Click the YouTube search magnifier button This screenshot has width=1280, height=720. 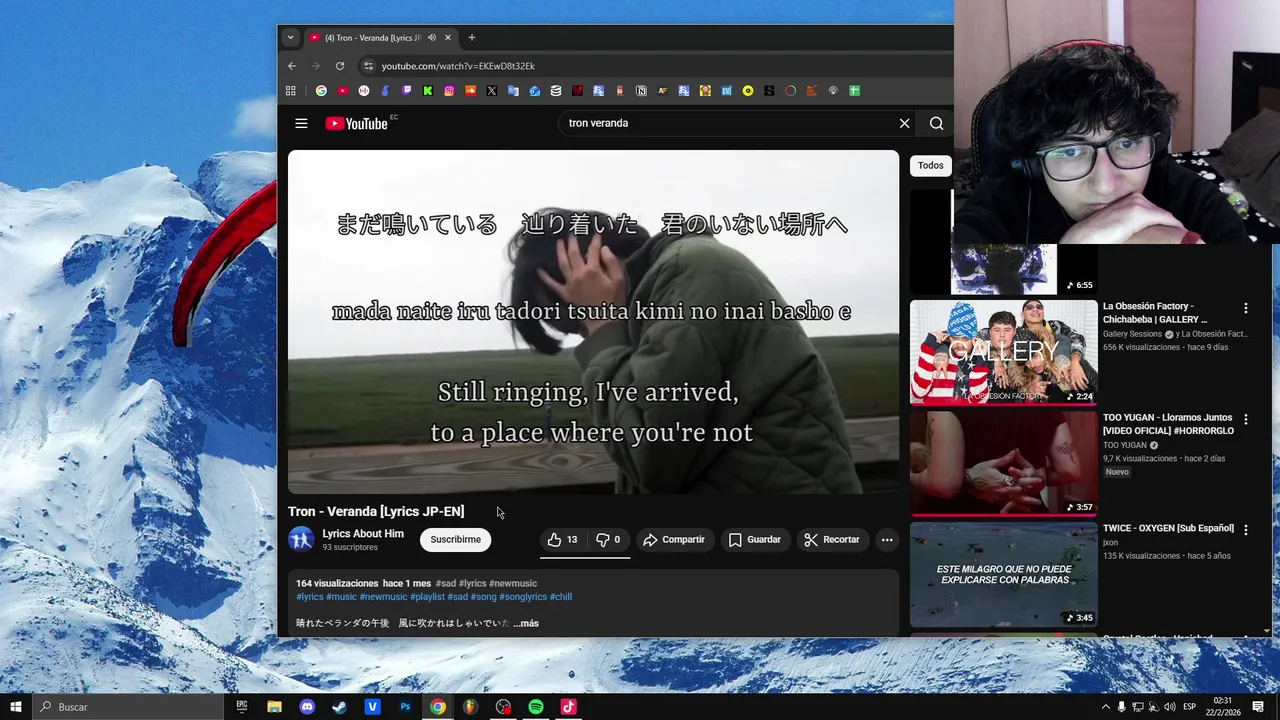pos(936,123)
